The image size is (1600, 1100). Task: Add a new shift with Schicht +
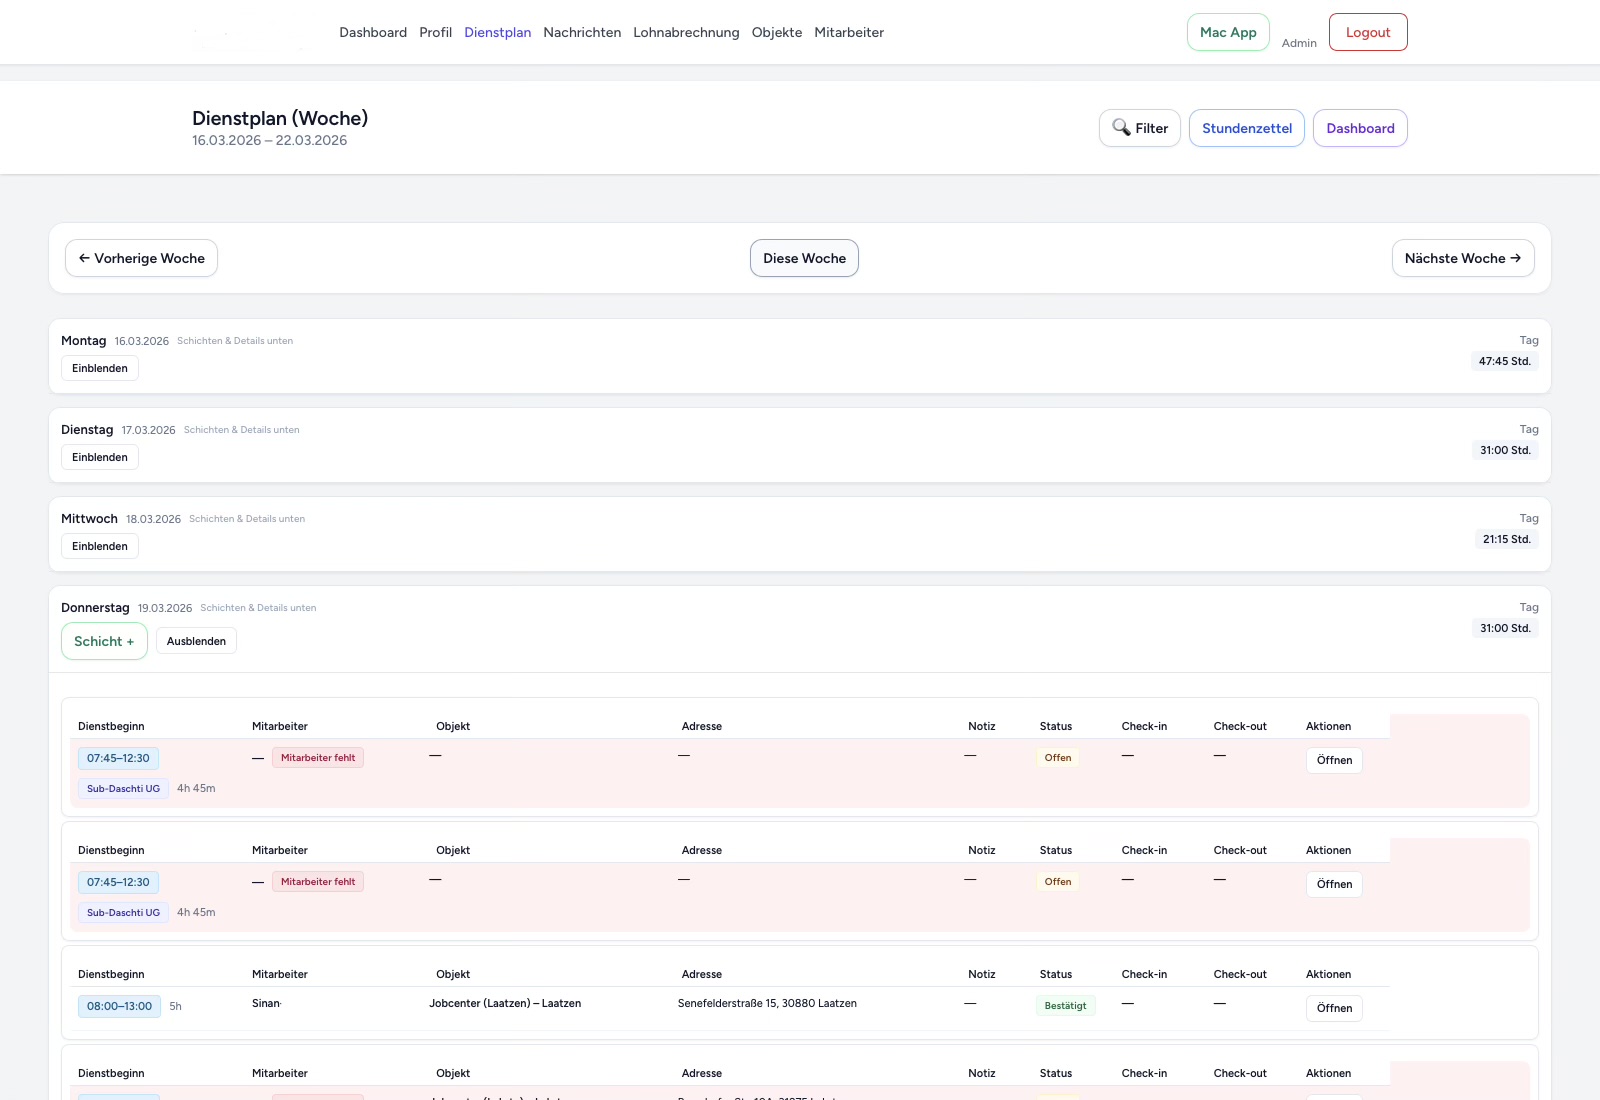pyautogui.click(x=104, y=640)
